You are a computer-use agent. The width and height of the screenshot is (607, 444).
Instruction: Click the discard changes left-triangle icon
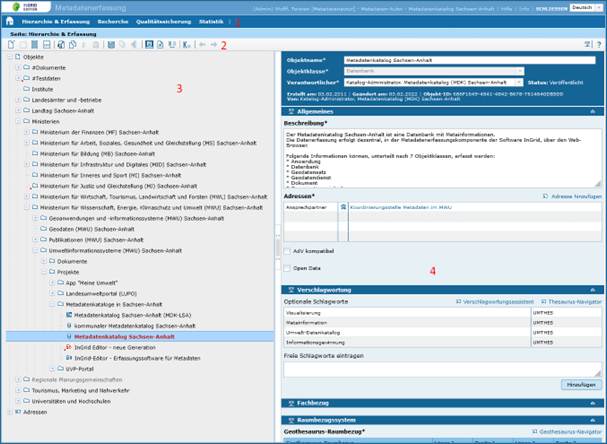(x=134, y=45)
